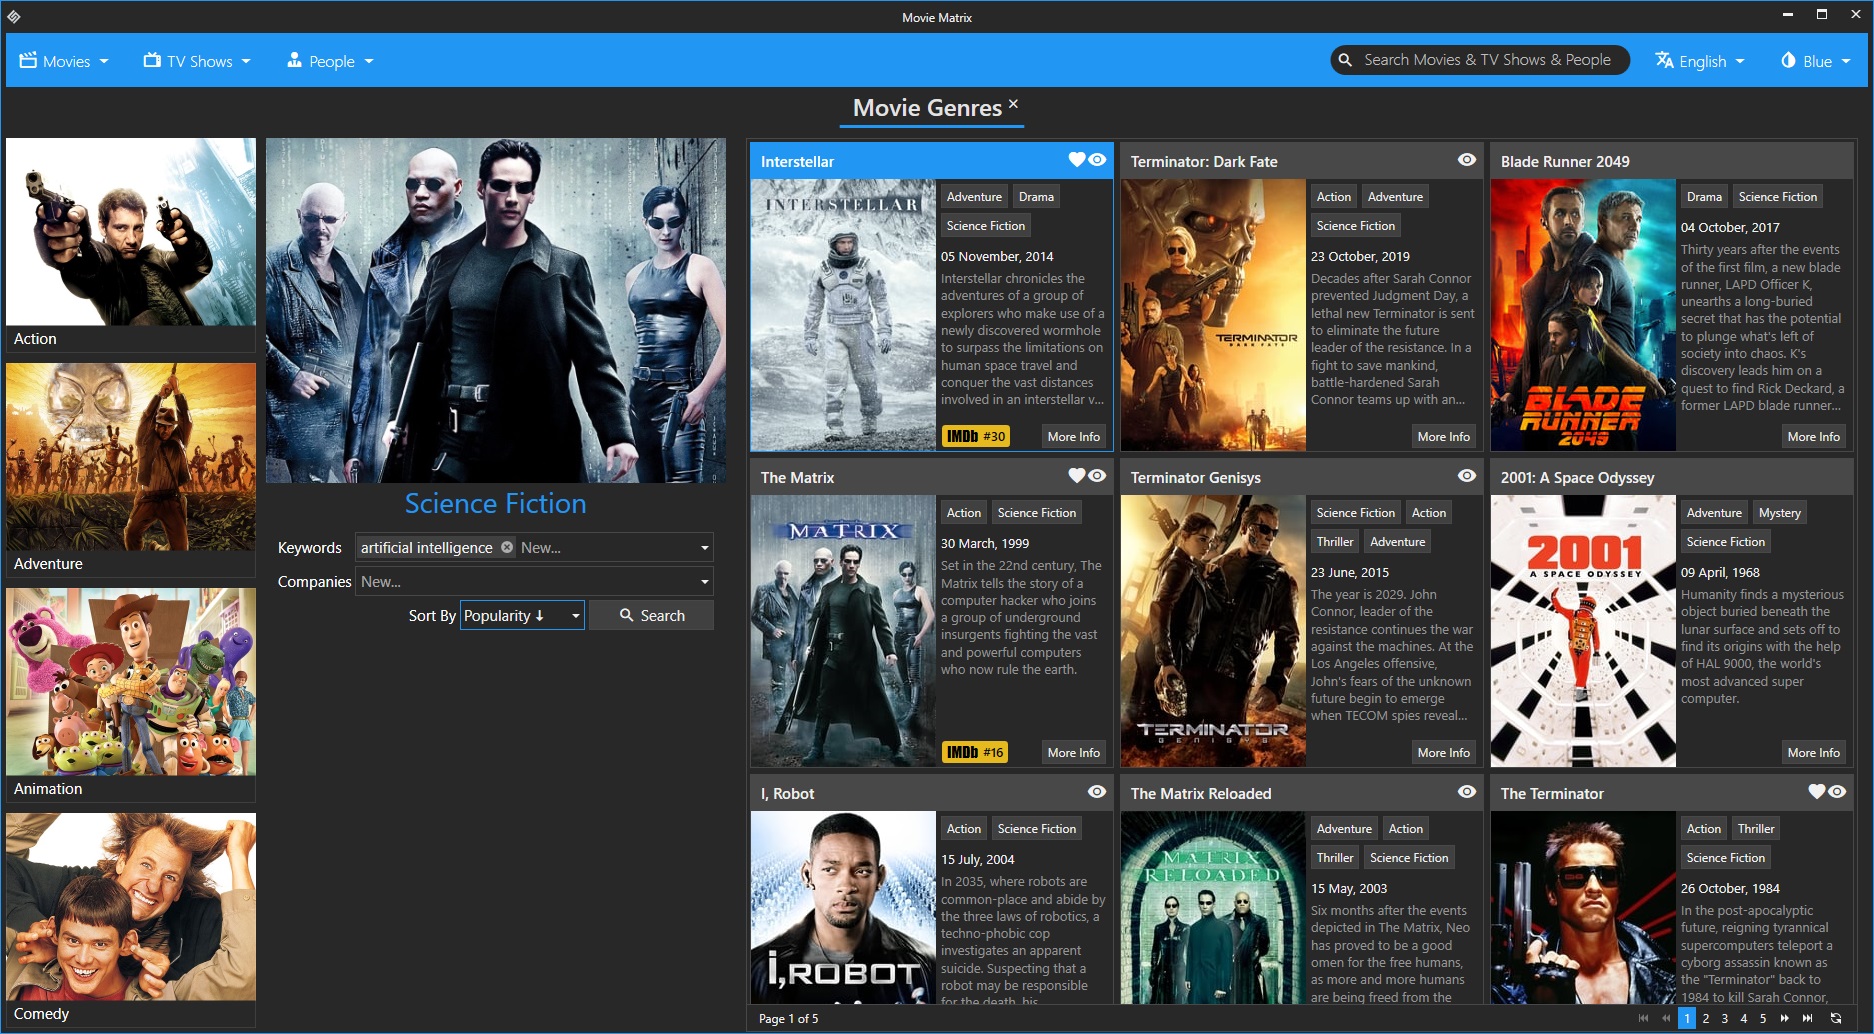The image size is (1874, 1034).
Task: Go to page 5 in pagination
Action: pyautogui.click(x=1763, y=1018)
